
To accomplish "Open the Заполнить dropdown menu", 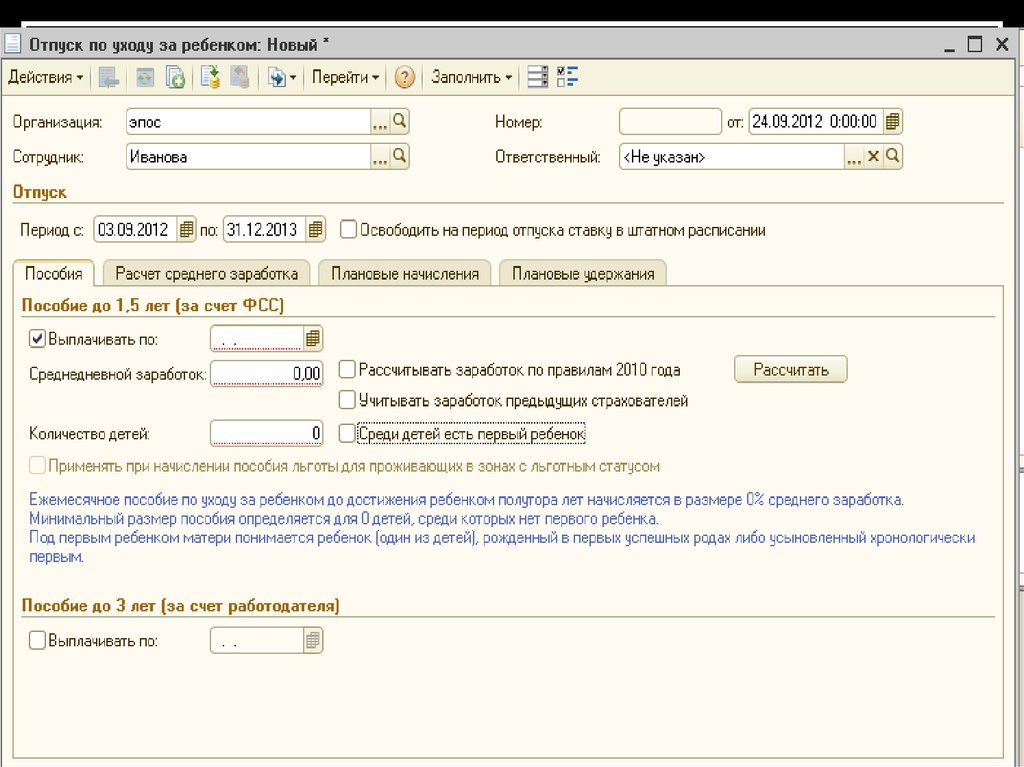I will click(471, 77).
